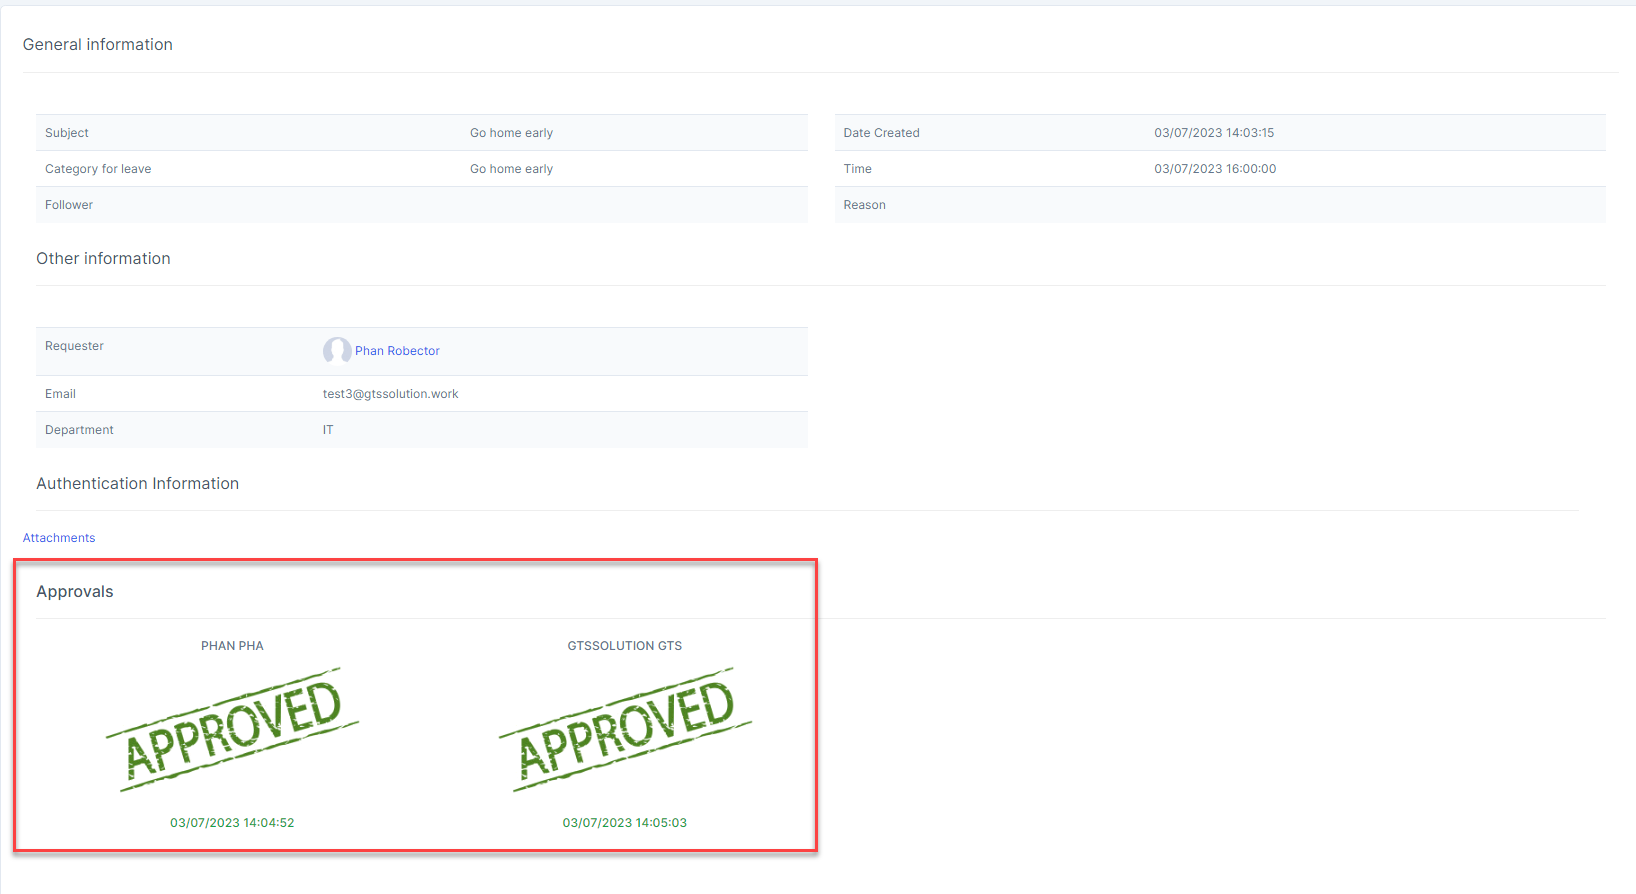Click the General information heading
This screenshot has height=894, width=1636.
pyautogui.click(x=98, y=45)
